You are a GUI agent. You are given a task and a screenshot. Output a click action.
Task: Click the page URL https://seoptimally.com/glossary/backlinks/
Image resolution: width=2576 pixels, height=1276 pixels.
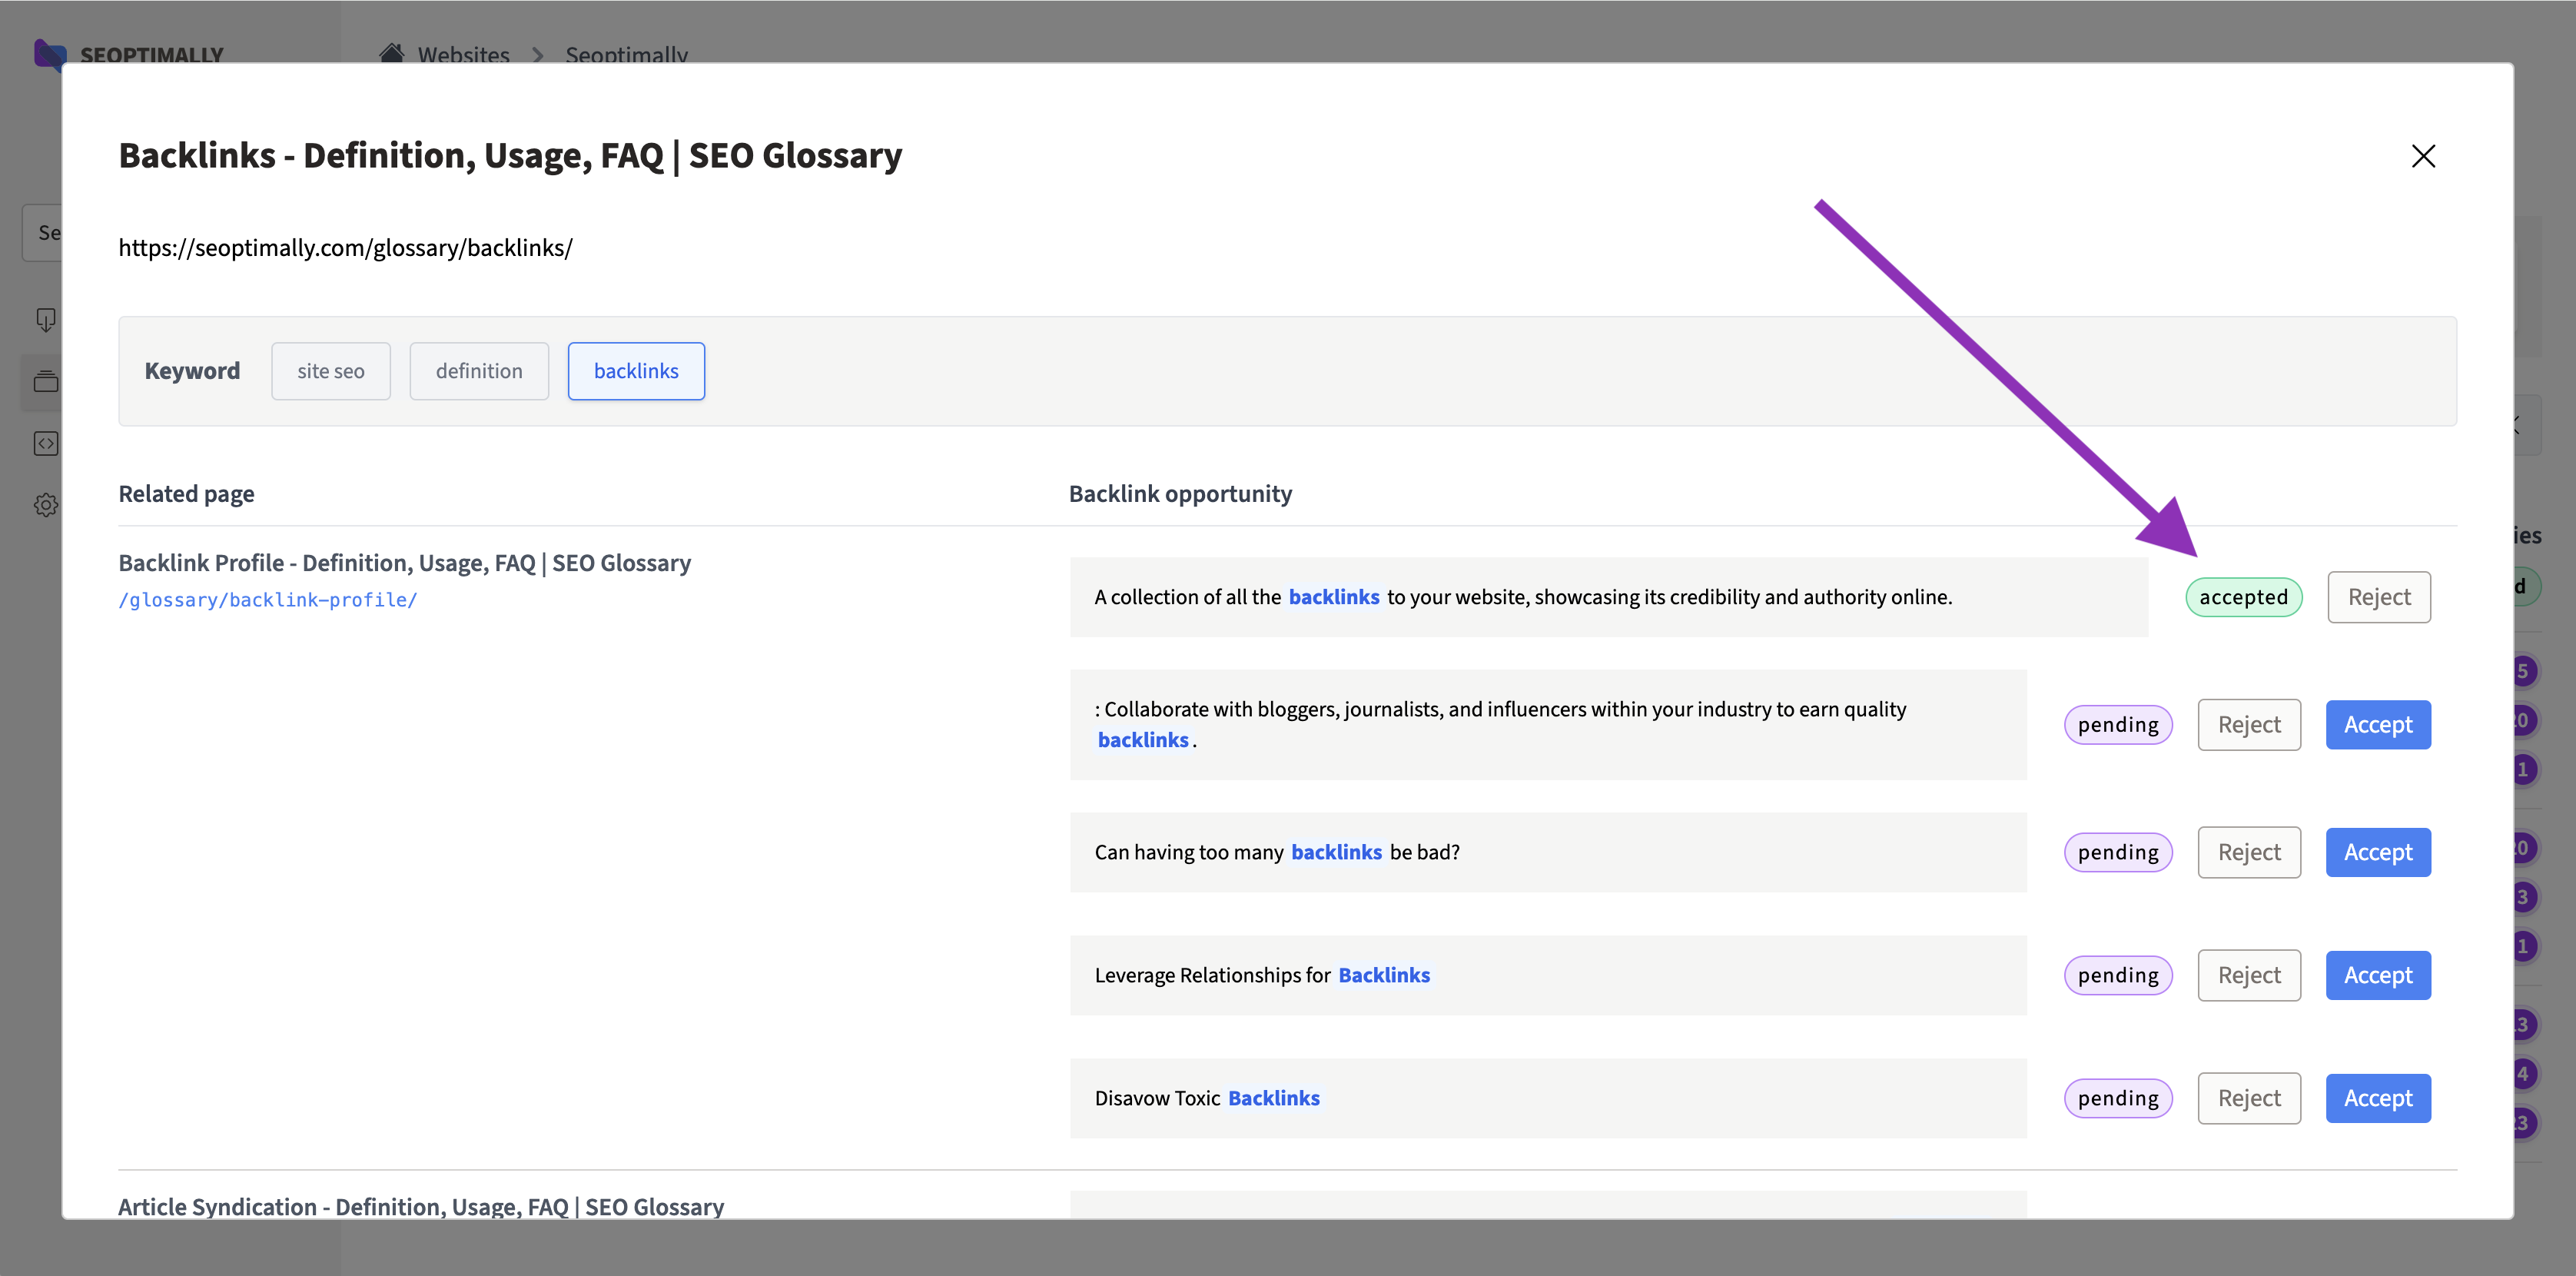point(345,248)
